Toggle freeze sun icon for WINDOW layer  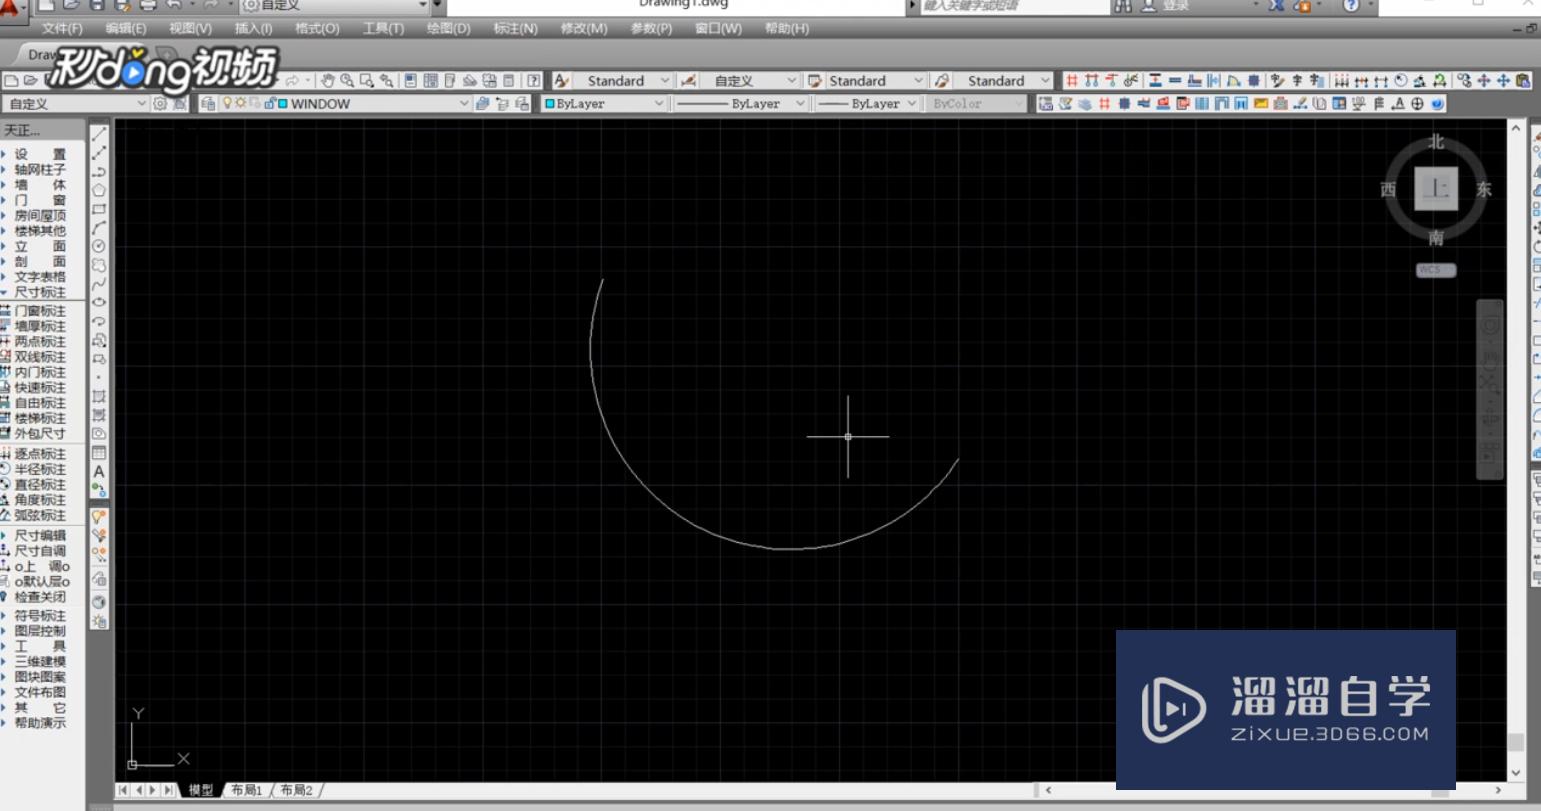(240, 103)
